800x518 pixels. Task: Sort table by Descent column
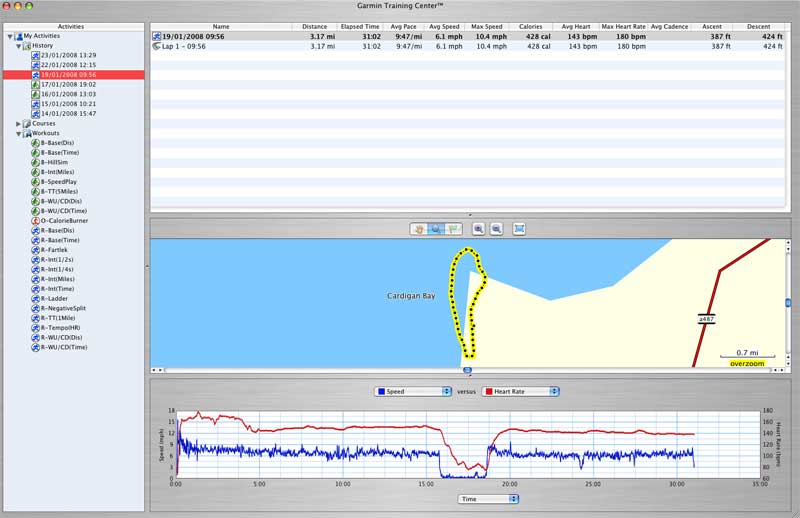(x=759, y=27)
